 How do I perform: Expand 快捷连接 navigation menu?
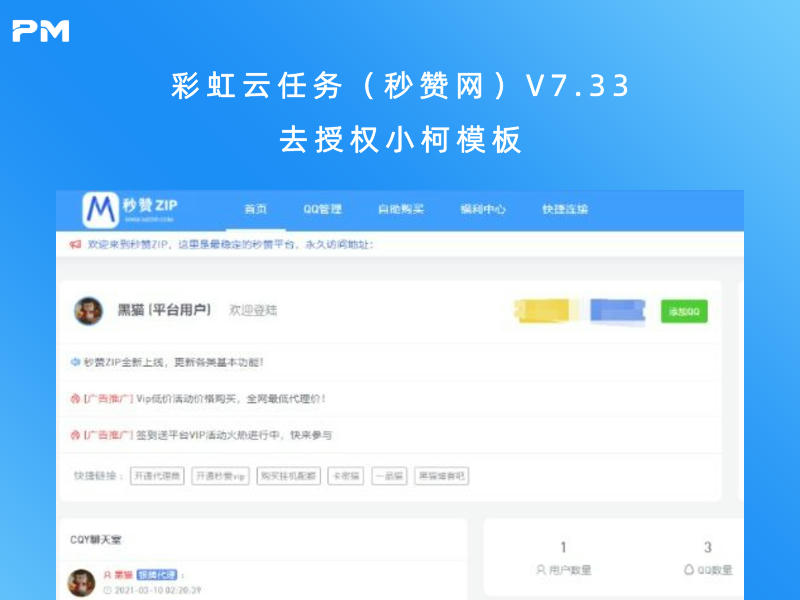pos(565,209)
